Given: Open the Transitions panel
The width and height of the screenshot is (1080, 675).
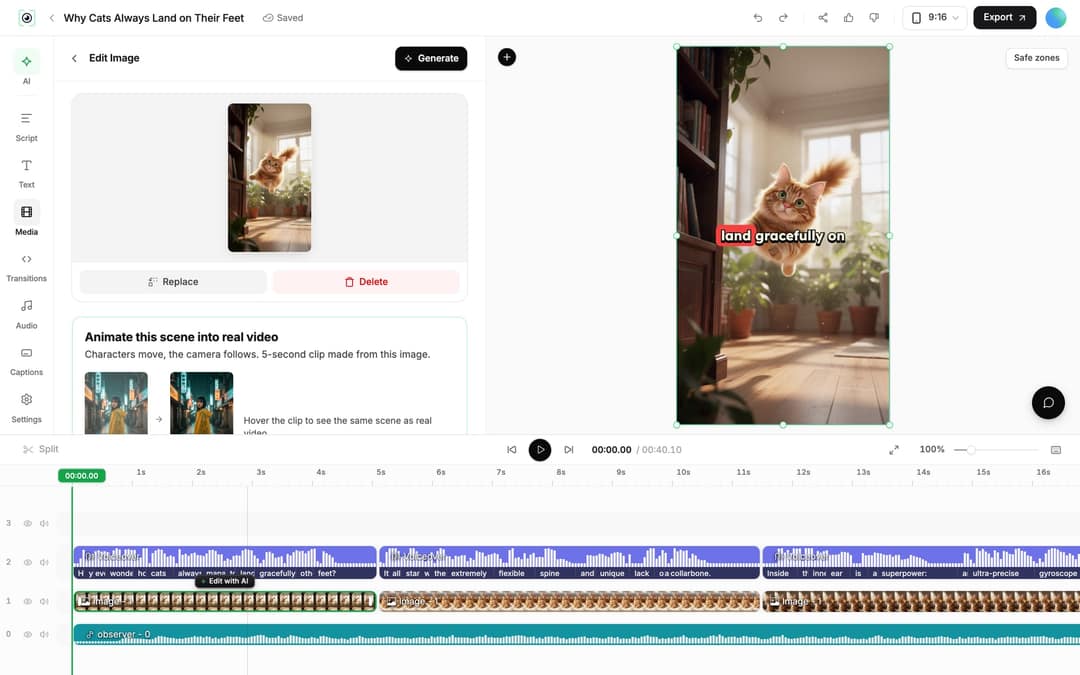Looking at the screenshot, I should click(x=26, y=267).
